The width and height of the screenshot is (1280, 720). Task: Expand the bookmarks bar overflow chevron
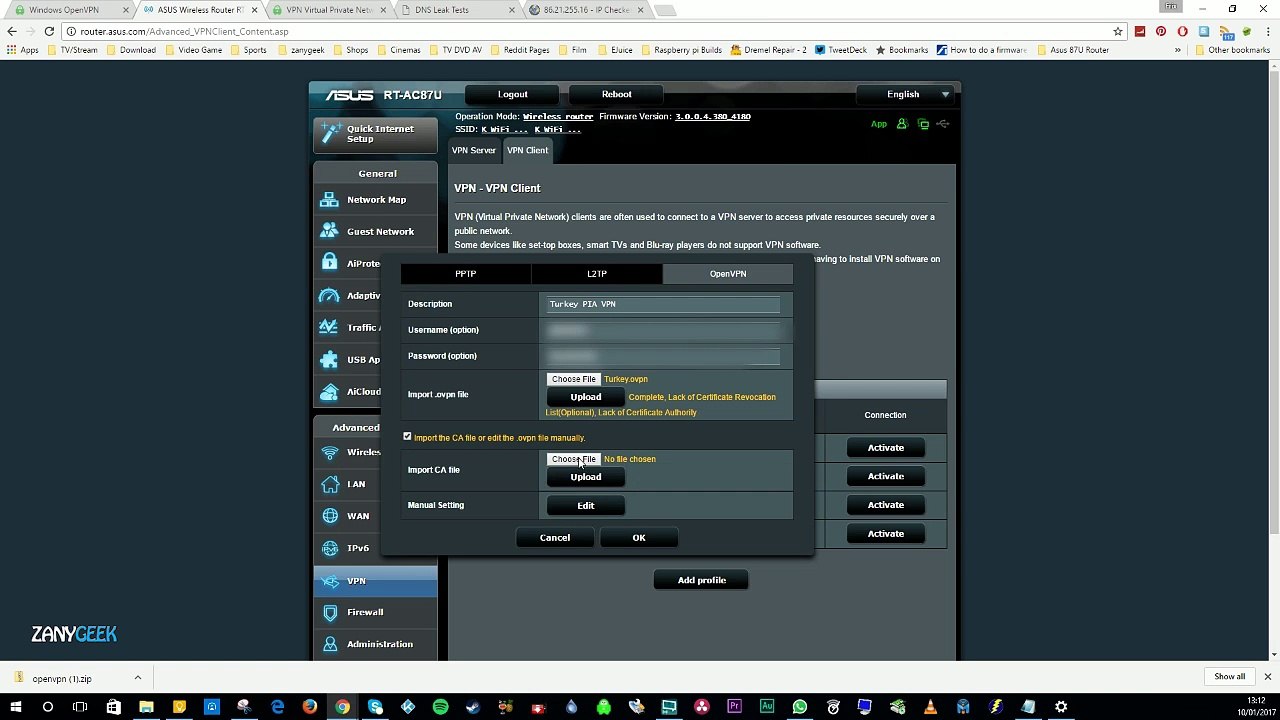click(x=1179, y=50)
